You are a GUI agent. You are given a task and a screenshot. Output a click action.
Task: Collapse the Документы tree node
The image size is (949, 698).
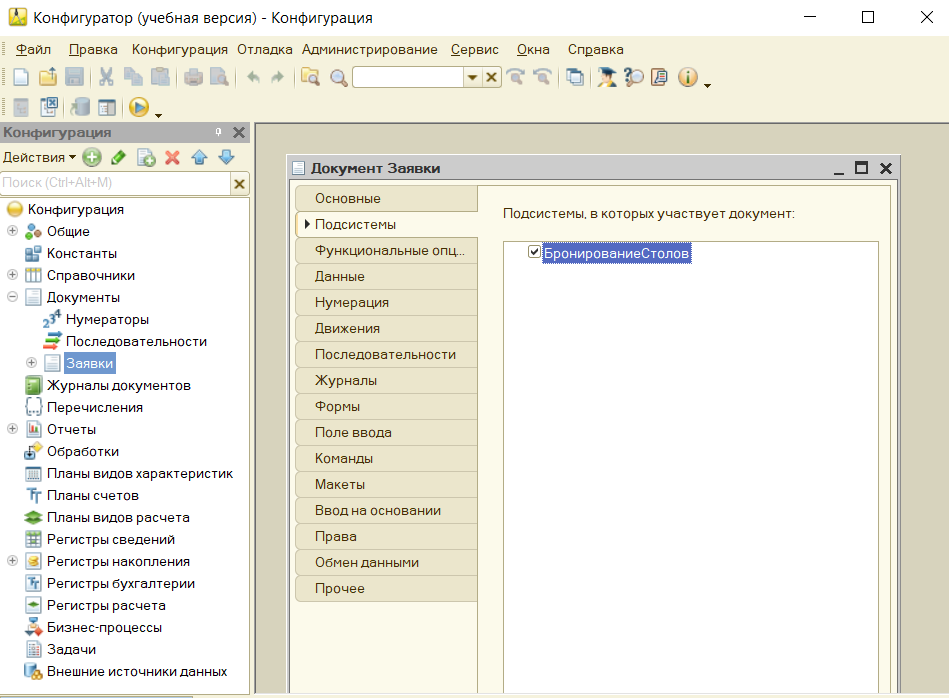pyautogui.click(x=13, y=297)
